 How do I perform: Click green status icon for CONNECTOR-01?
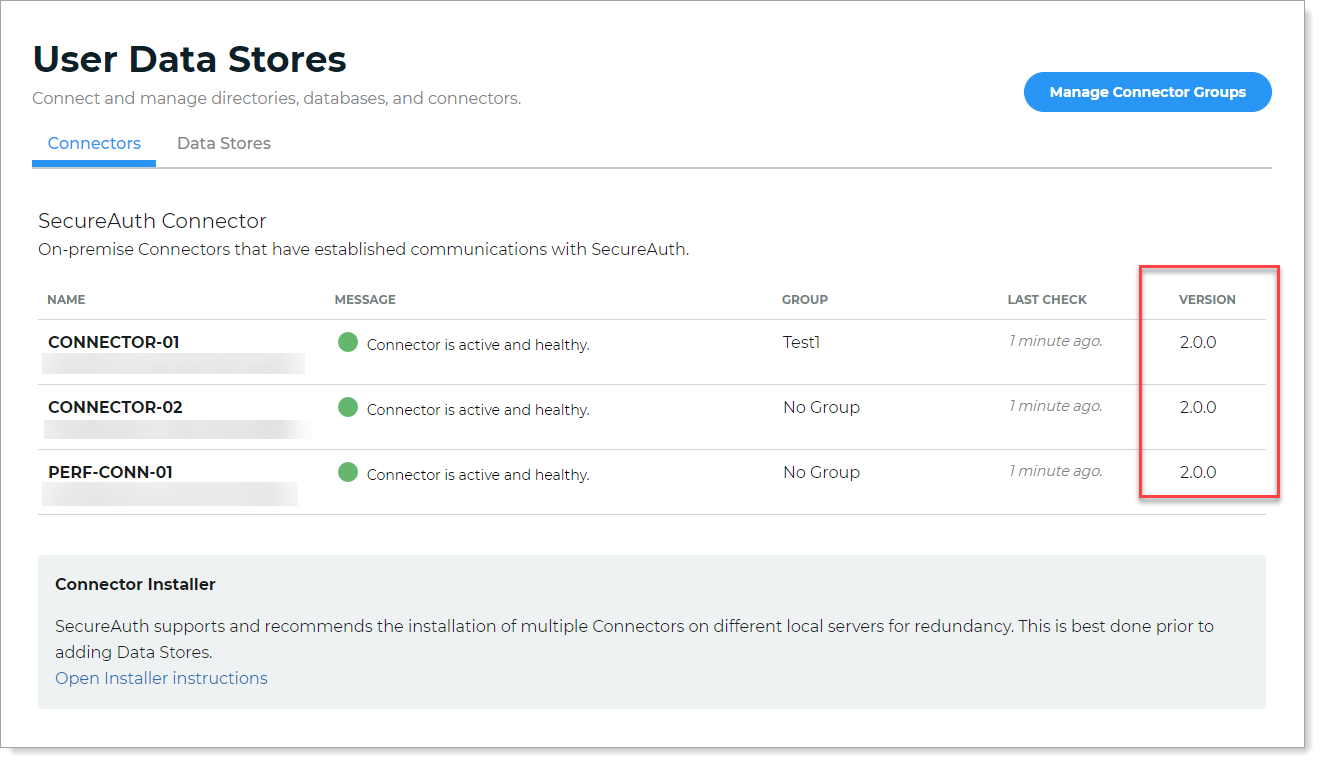tap(348, 343)
